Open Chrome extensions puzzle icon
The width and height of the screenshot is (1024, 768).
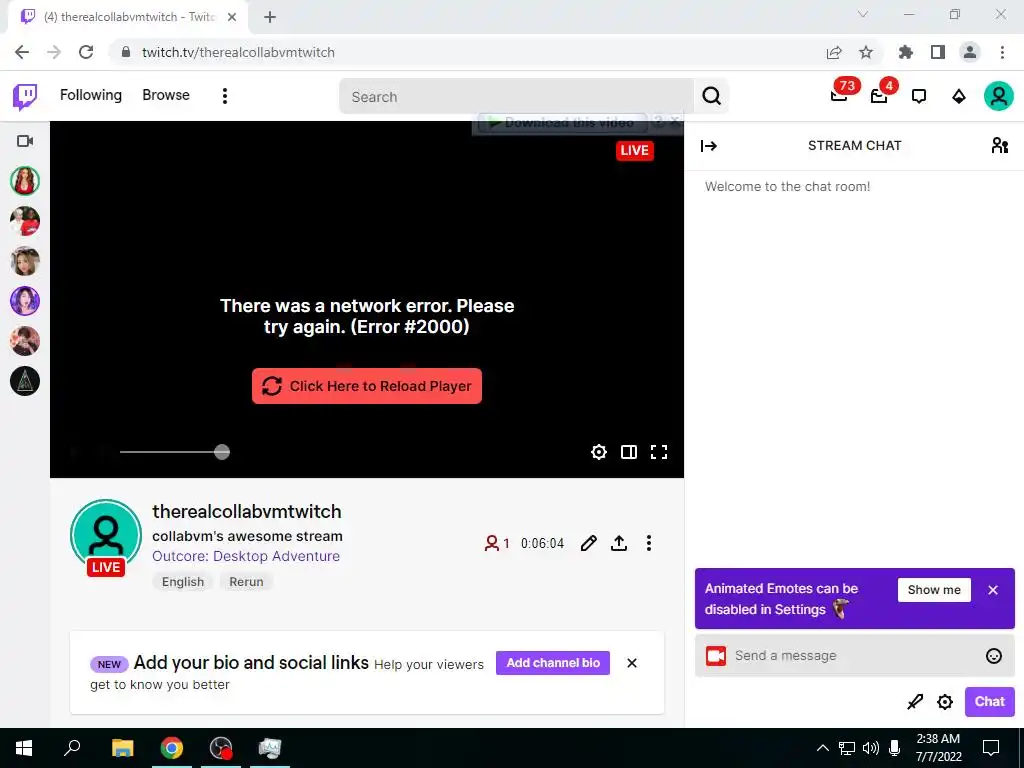click(905, 52)
